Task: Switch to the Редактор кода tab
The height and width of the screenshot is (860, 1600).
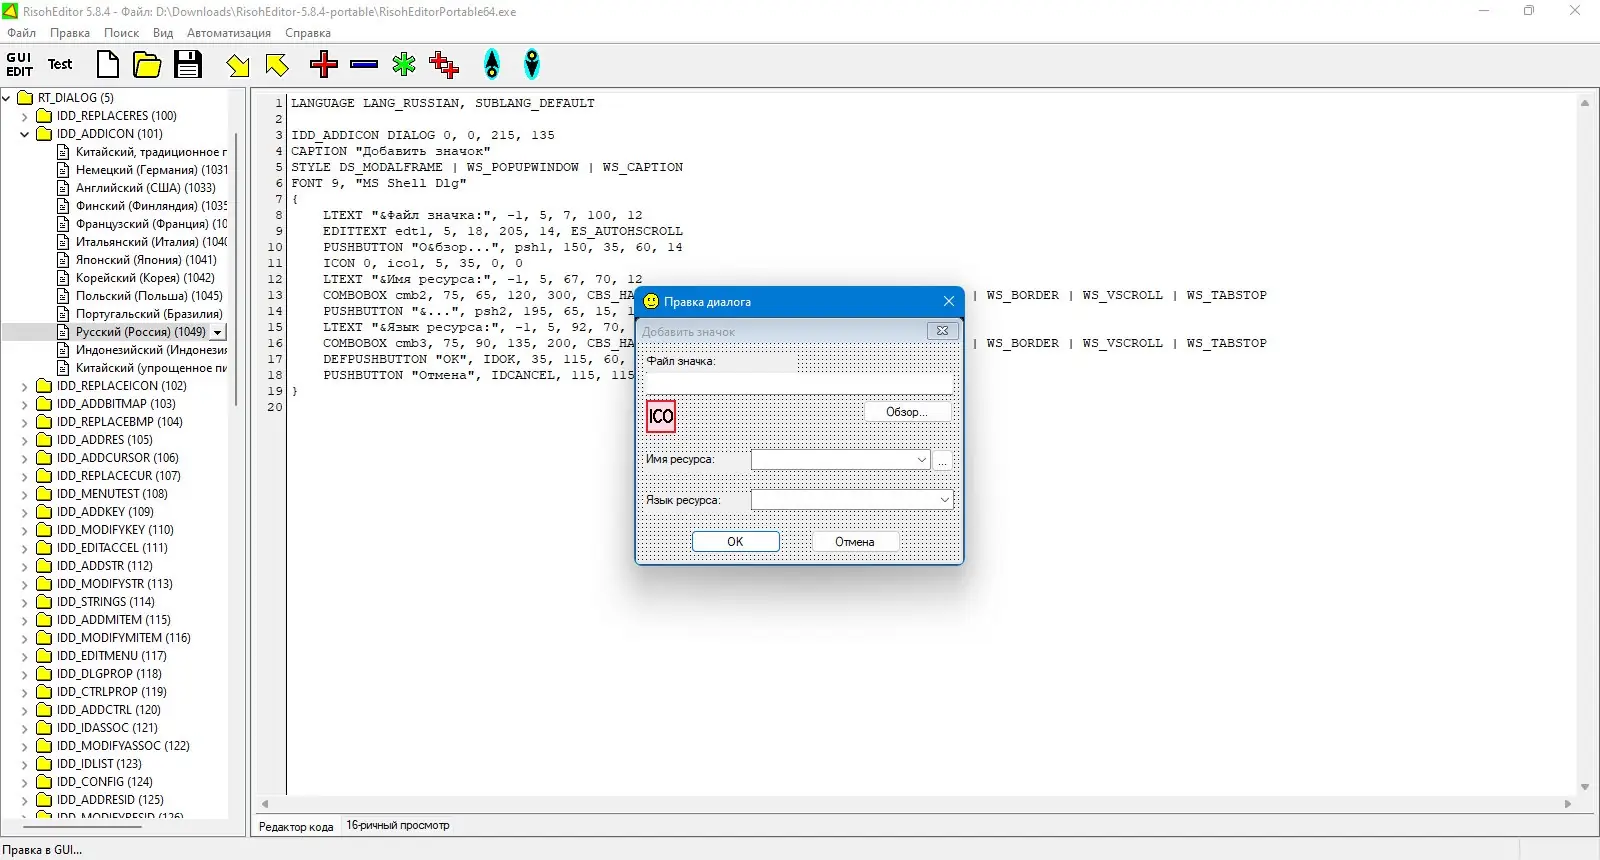Action: (x=296, y=826)
